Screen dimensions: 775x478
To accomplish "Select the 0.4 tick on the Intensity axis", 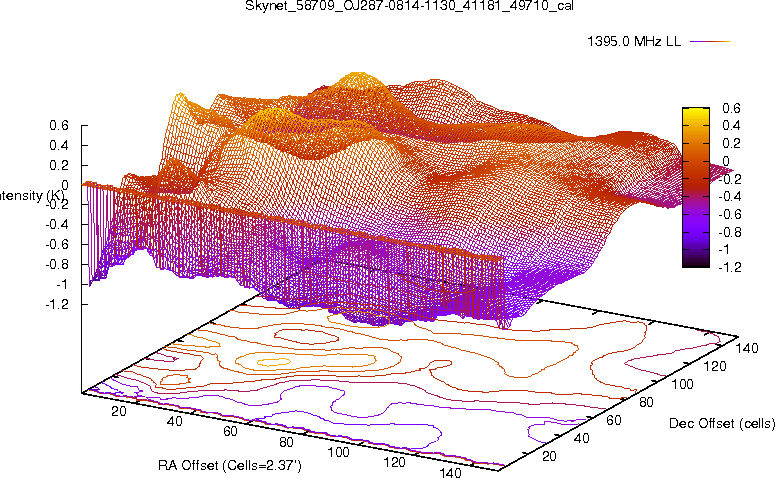I will (59, 145).
